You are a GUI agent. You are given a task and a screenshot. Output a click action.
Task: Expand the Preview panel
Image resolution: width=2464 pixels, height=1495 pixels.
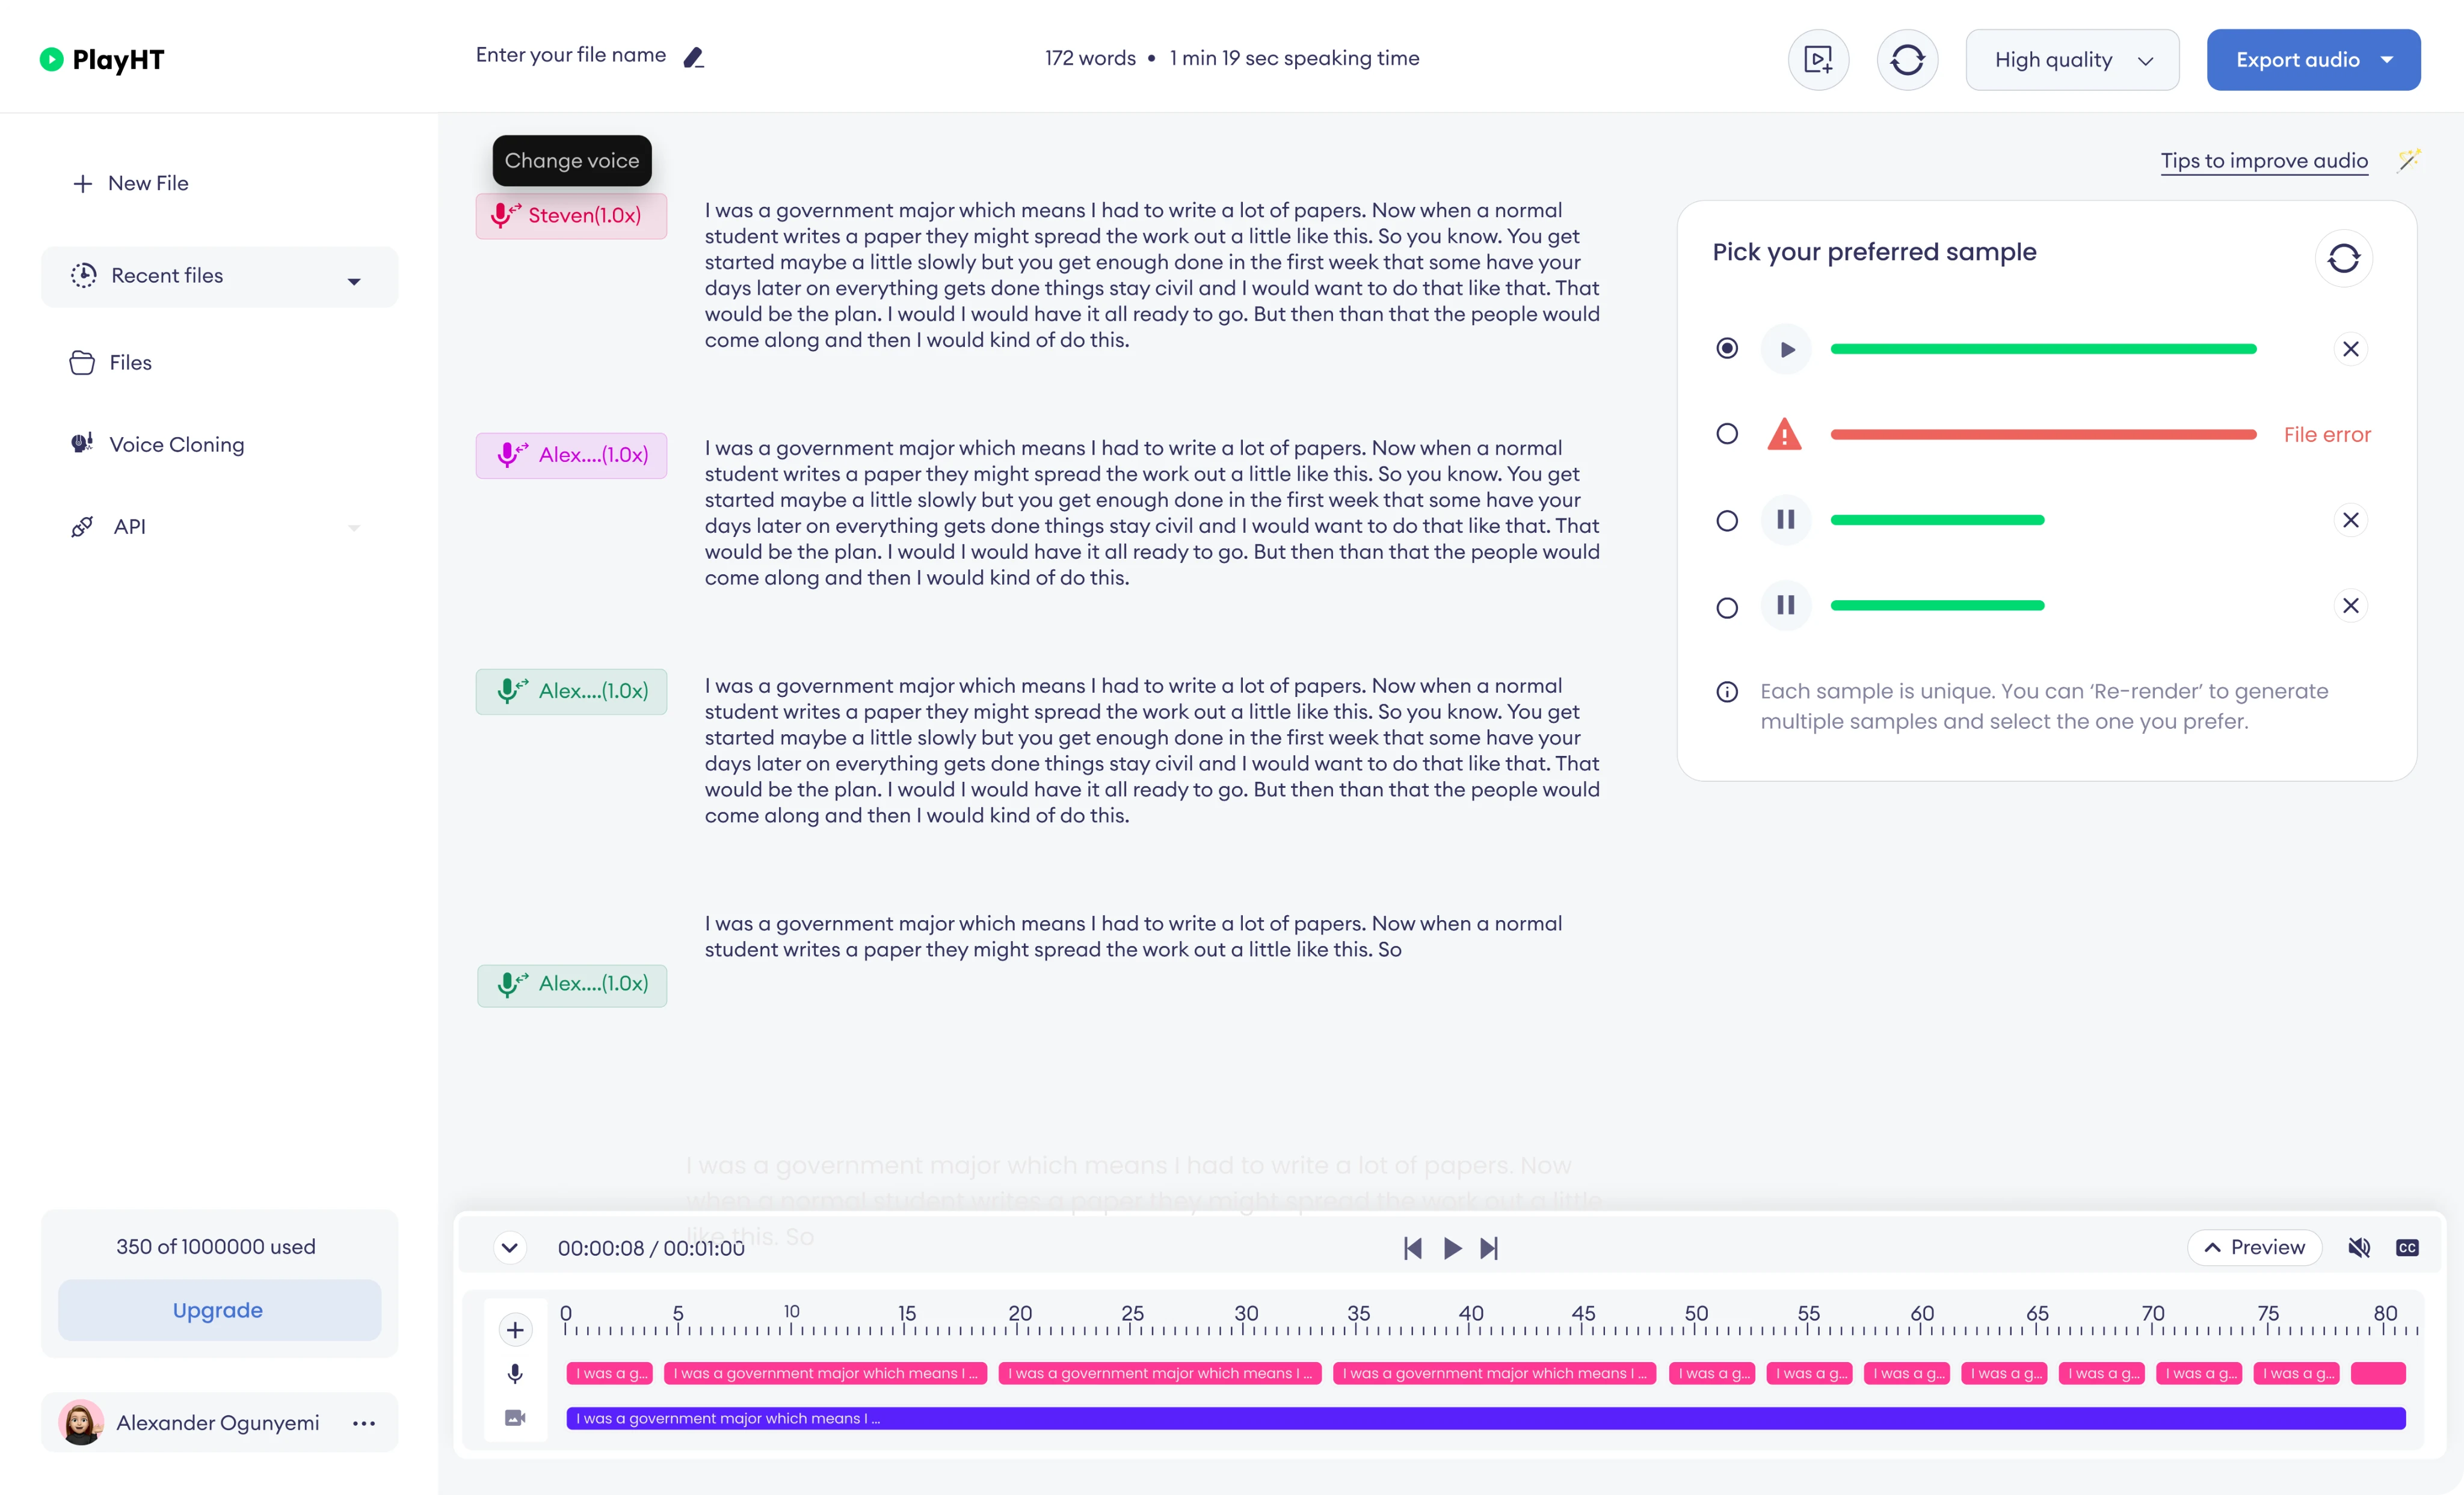pos(2254,1248)
